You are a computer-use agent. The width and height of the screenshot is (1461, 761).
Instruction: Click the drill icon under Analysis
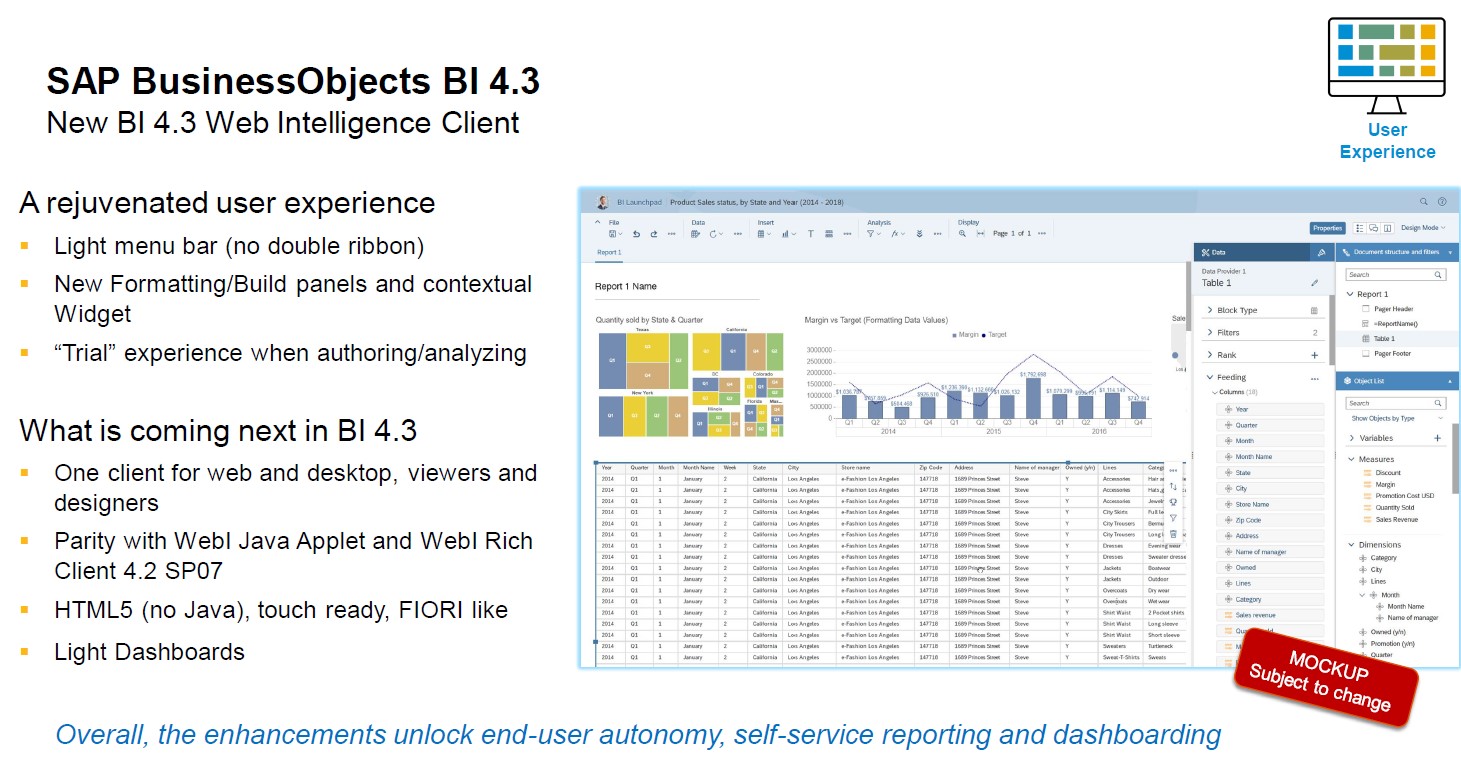tap(919, 234)
